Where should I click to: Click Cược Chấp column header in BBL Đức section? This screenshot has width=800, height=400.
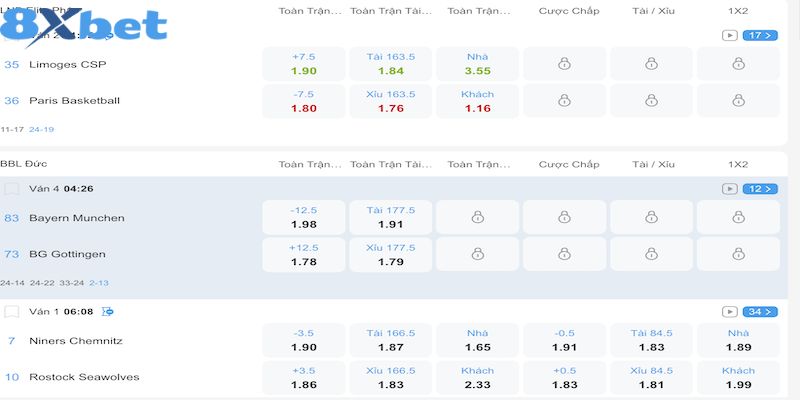coord(569,164)
